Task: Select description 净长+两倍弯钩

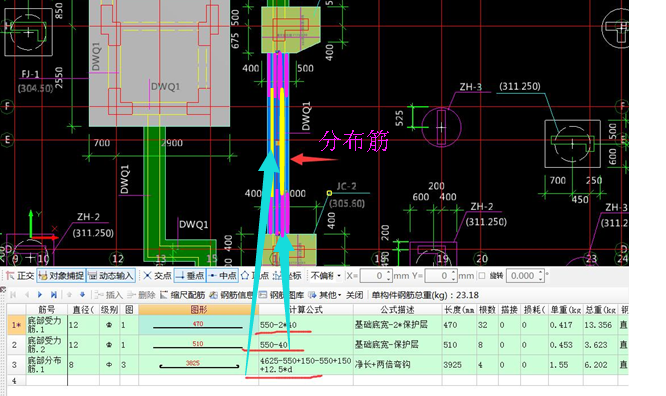Action: click(x=397, y=365)
